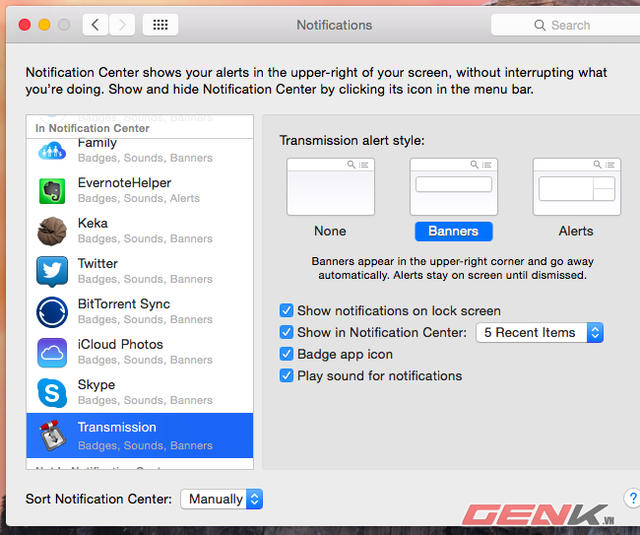640x535 pixels.
Task: Uncheck Badge app icon
Action: point(287,354)
